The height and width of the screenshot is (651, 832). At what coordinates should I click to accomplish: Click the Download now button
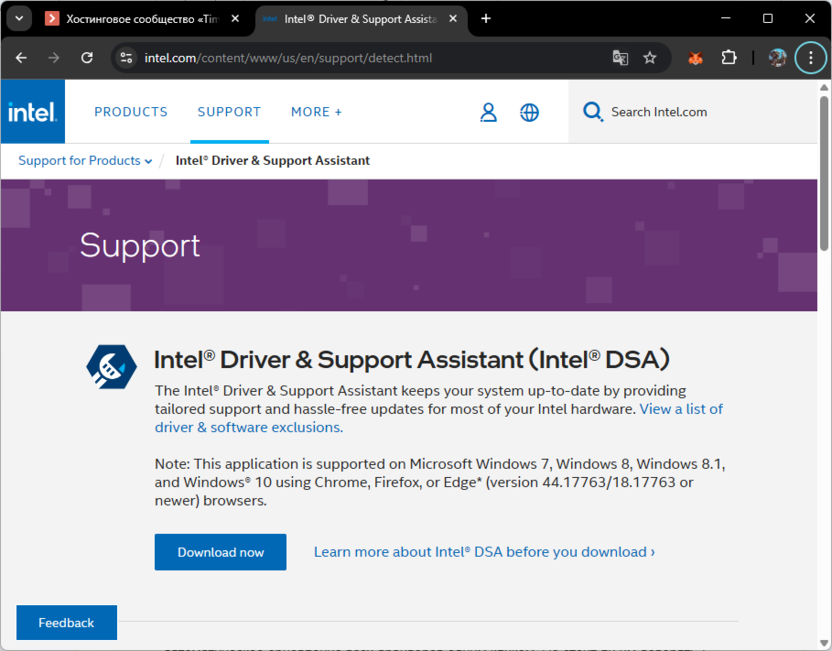point(220,552)
